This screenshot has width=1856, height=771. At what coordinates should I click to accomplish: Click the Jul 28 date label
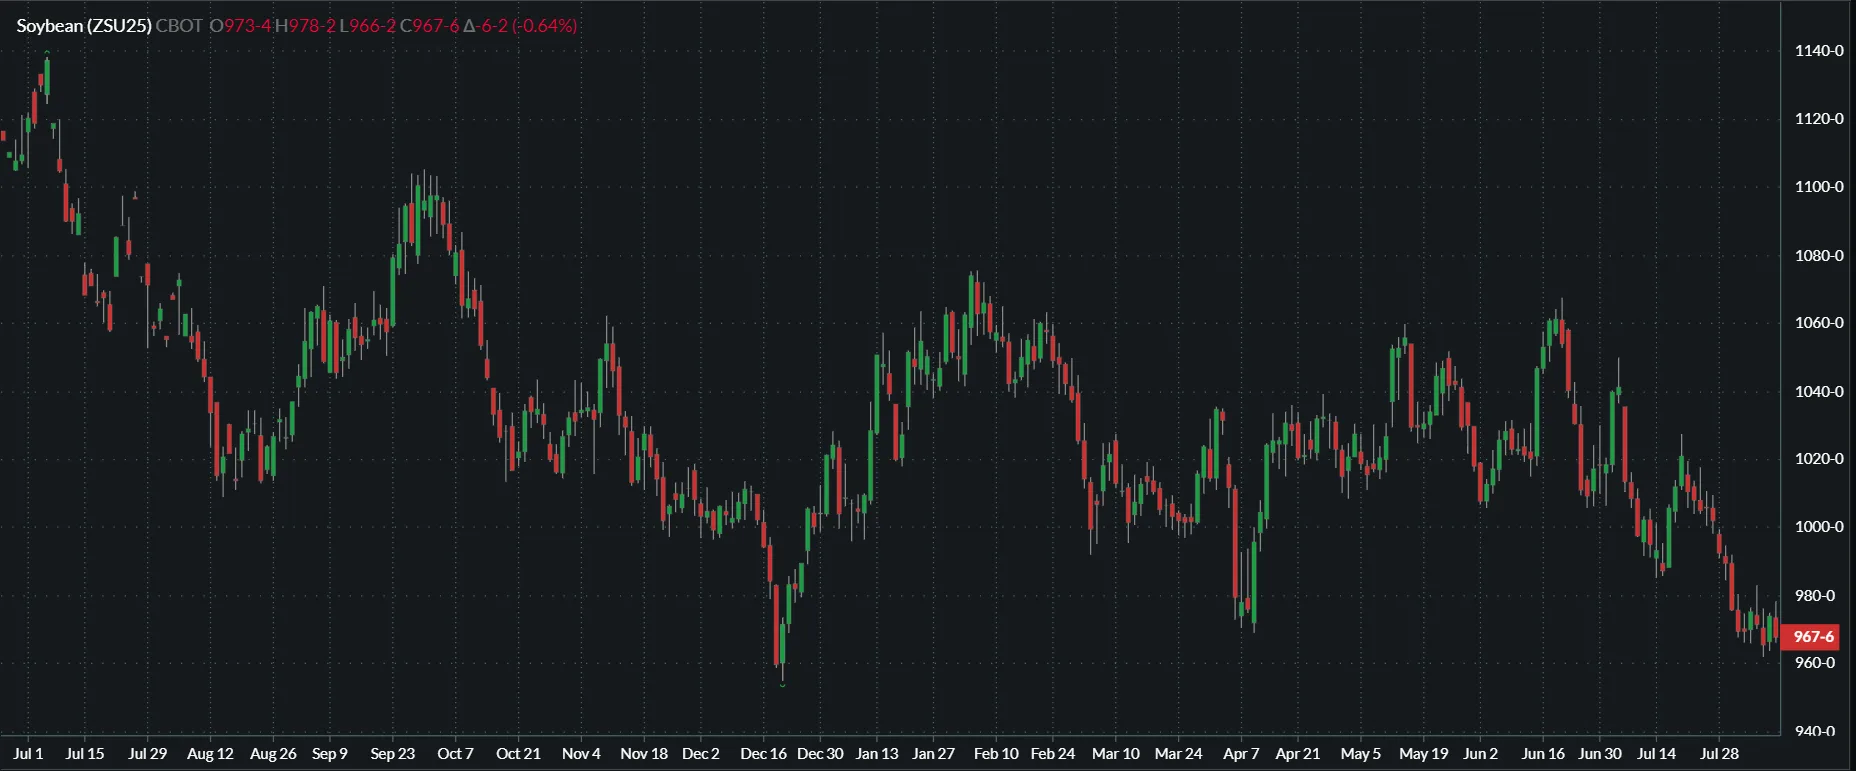point(1719,754)
